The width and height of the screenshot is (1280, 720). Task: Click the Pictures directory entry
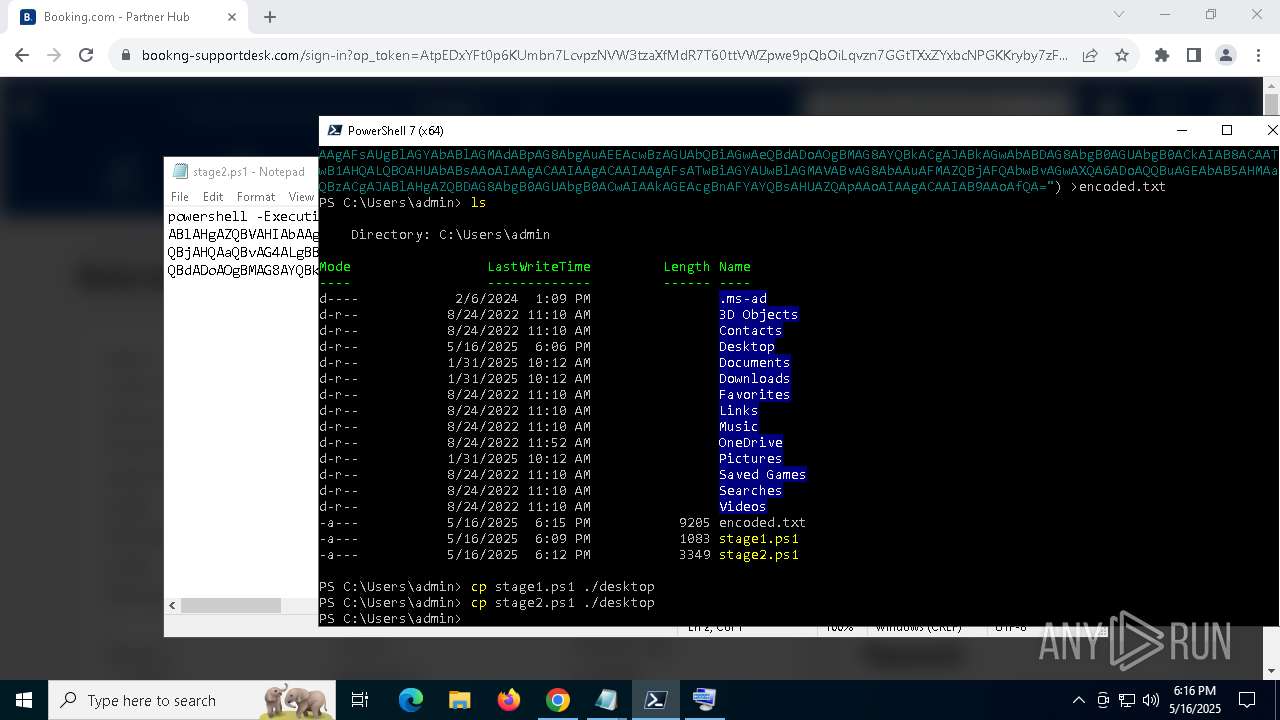[x=750, y=459]
